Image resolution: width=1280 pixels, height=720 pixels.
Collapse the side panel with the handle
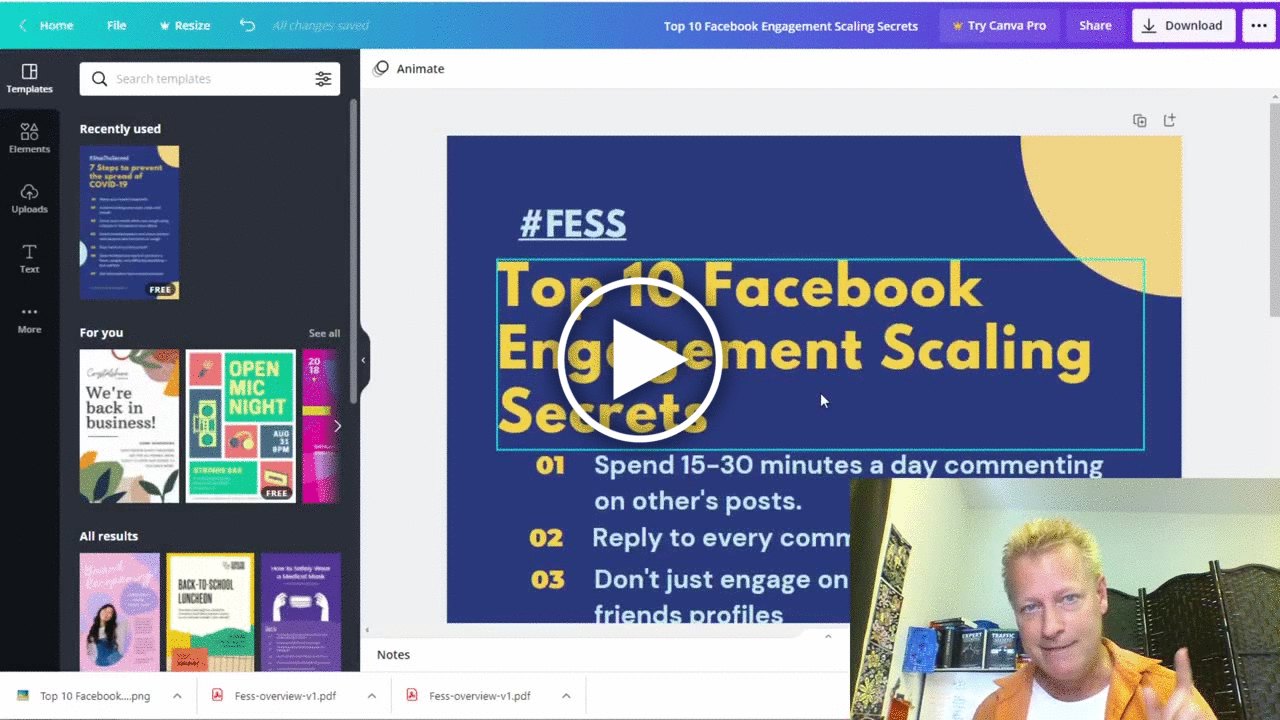(363, 360)
